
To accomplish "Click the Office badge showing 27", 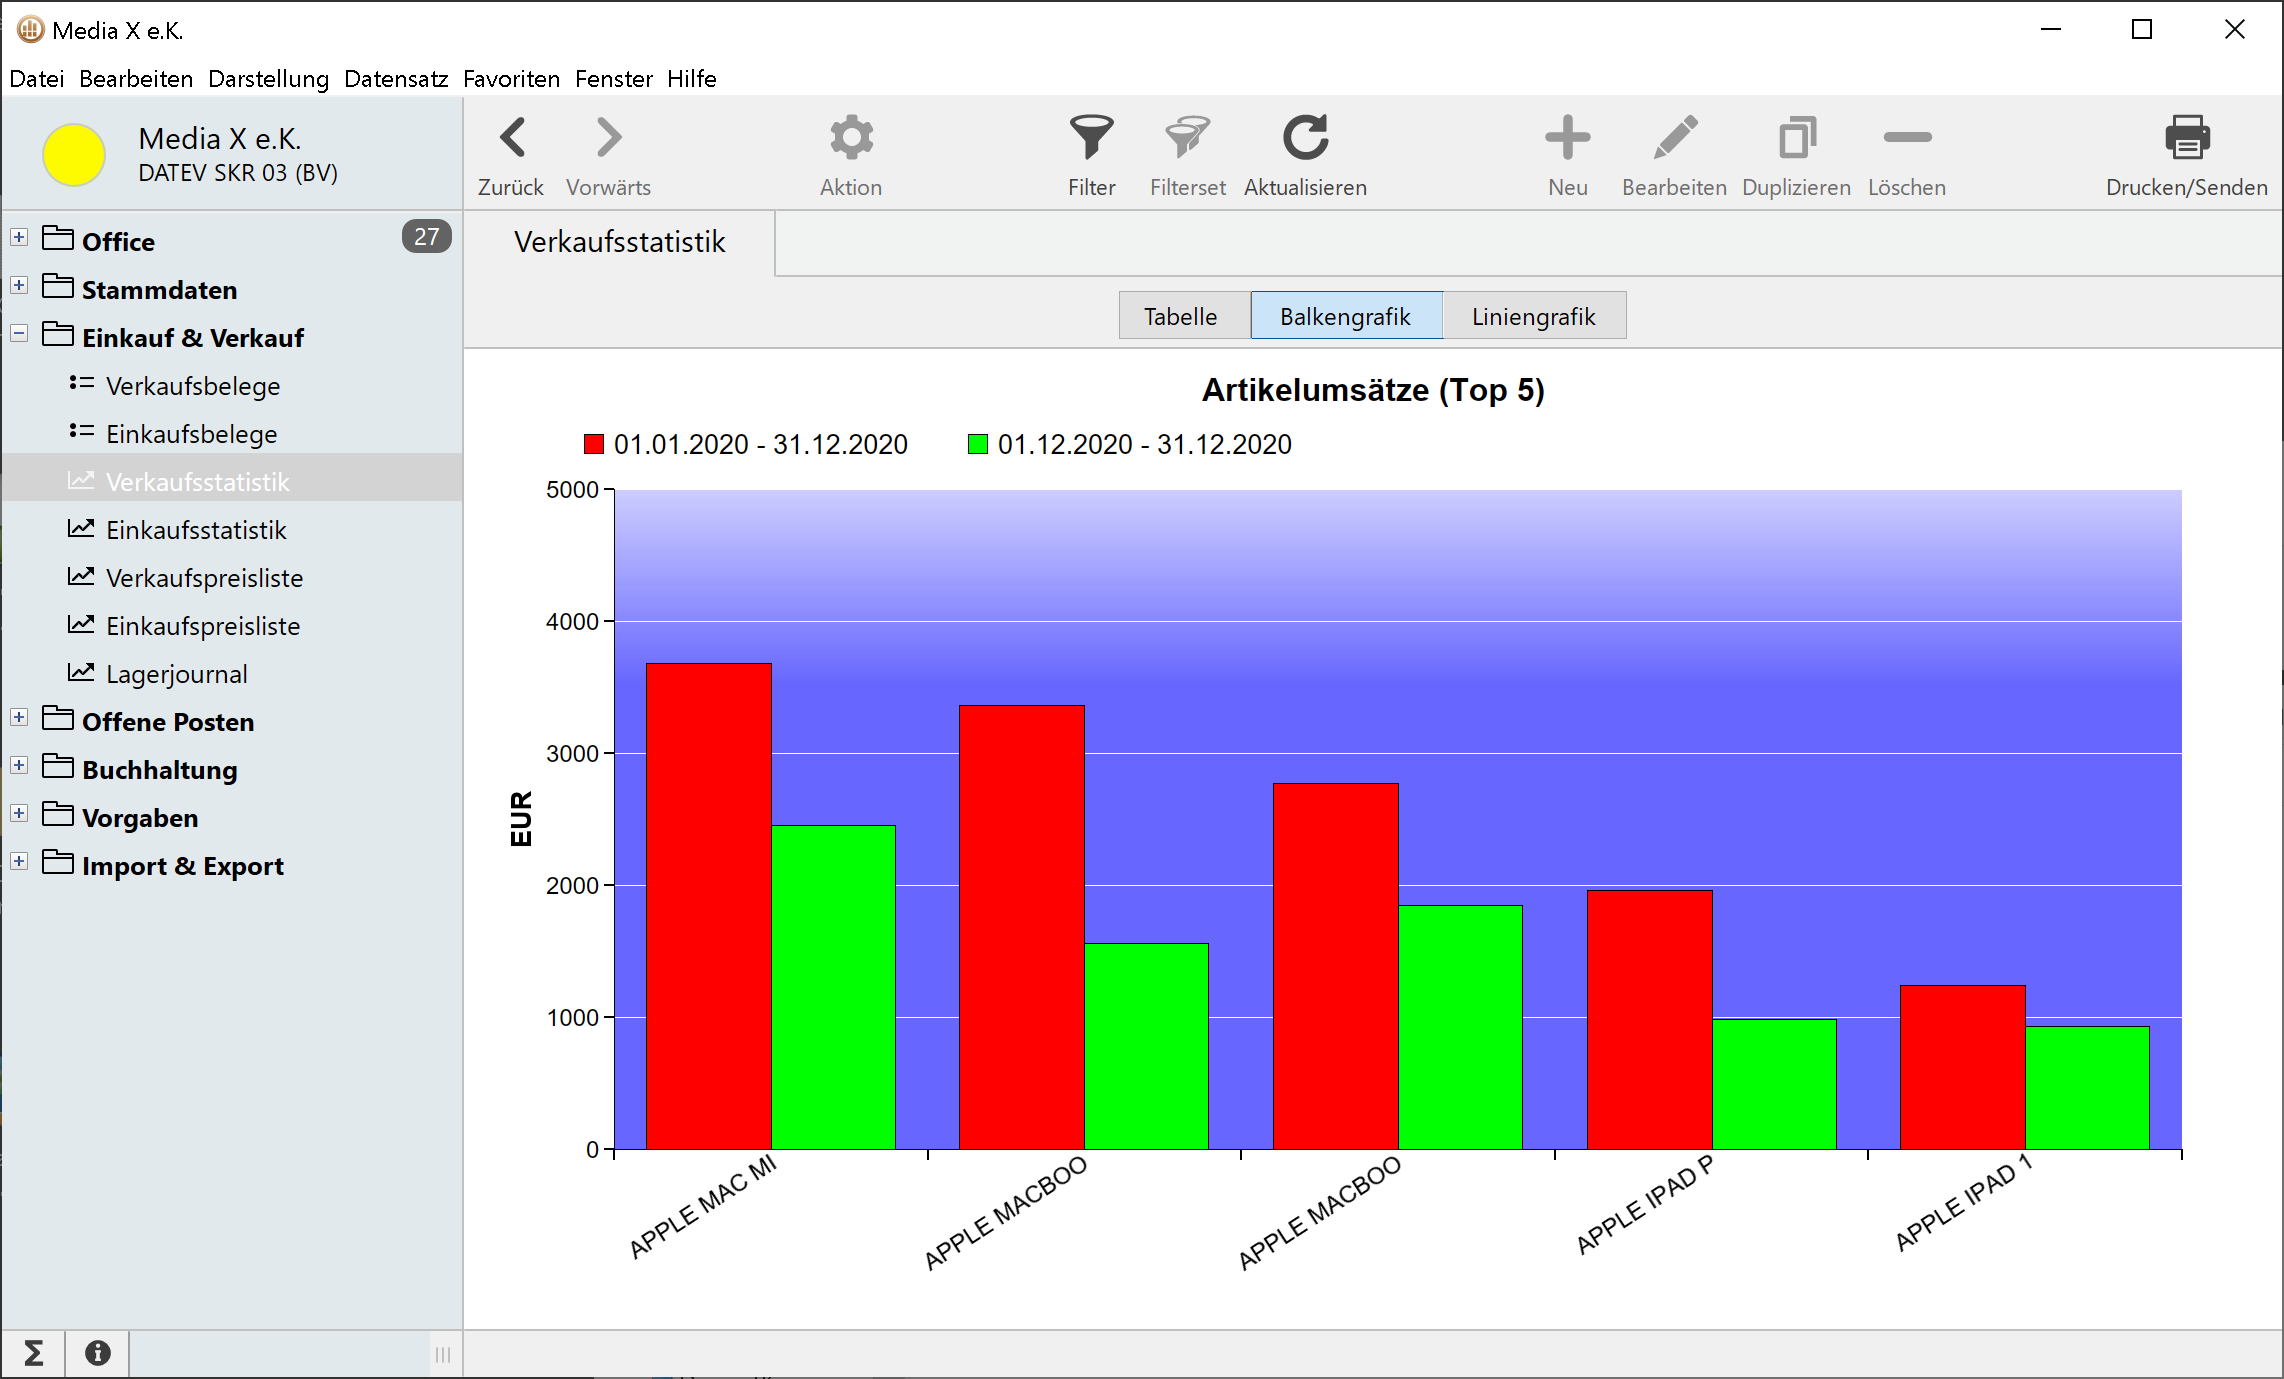I will pyautogui.click(x=426, y=237).
